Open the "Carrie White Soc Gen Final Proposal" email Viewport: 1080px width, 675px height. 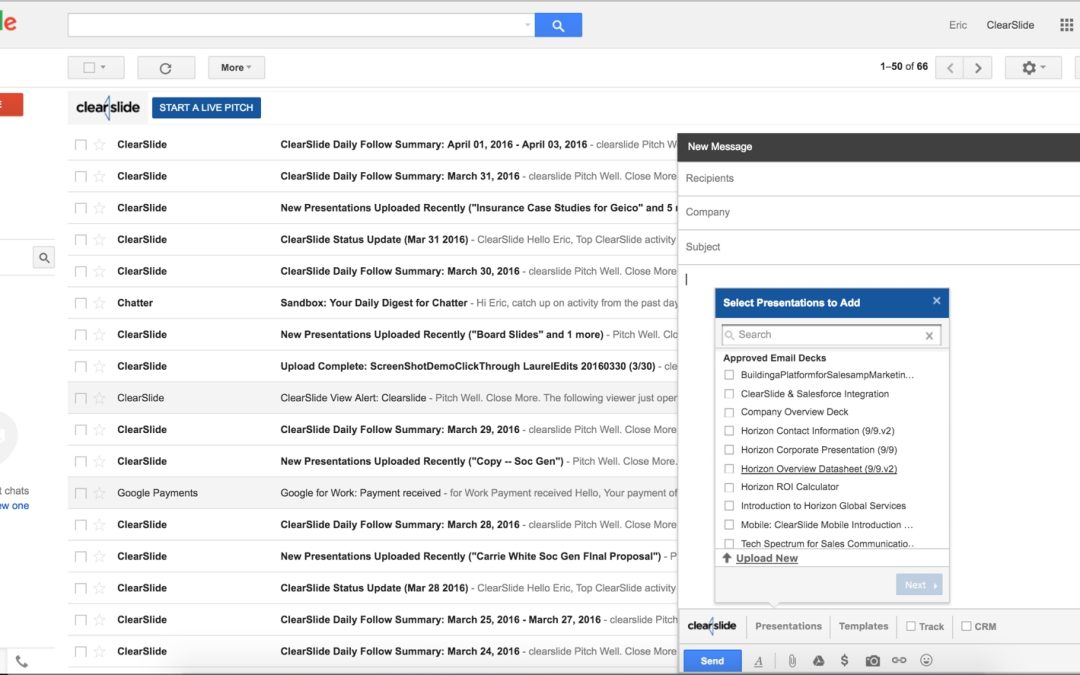pyautogui.click(x=372, y=557)
